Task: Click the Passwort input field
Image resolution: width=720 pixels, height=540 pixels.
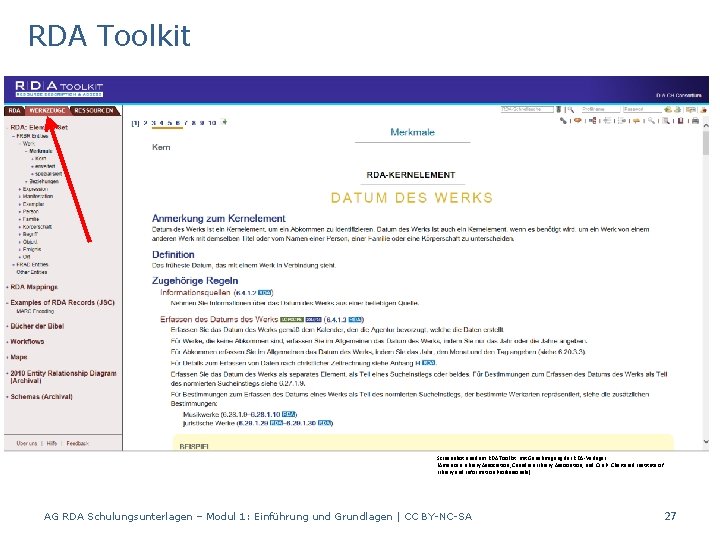Action: (641, 109)
